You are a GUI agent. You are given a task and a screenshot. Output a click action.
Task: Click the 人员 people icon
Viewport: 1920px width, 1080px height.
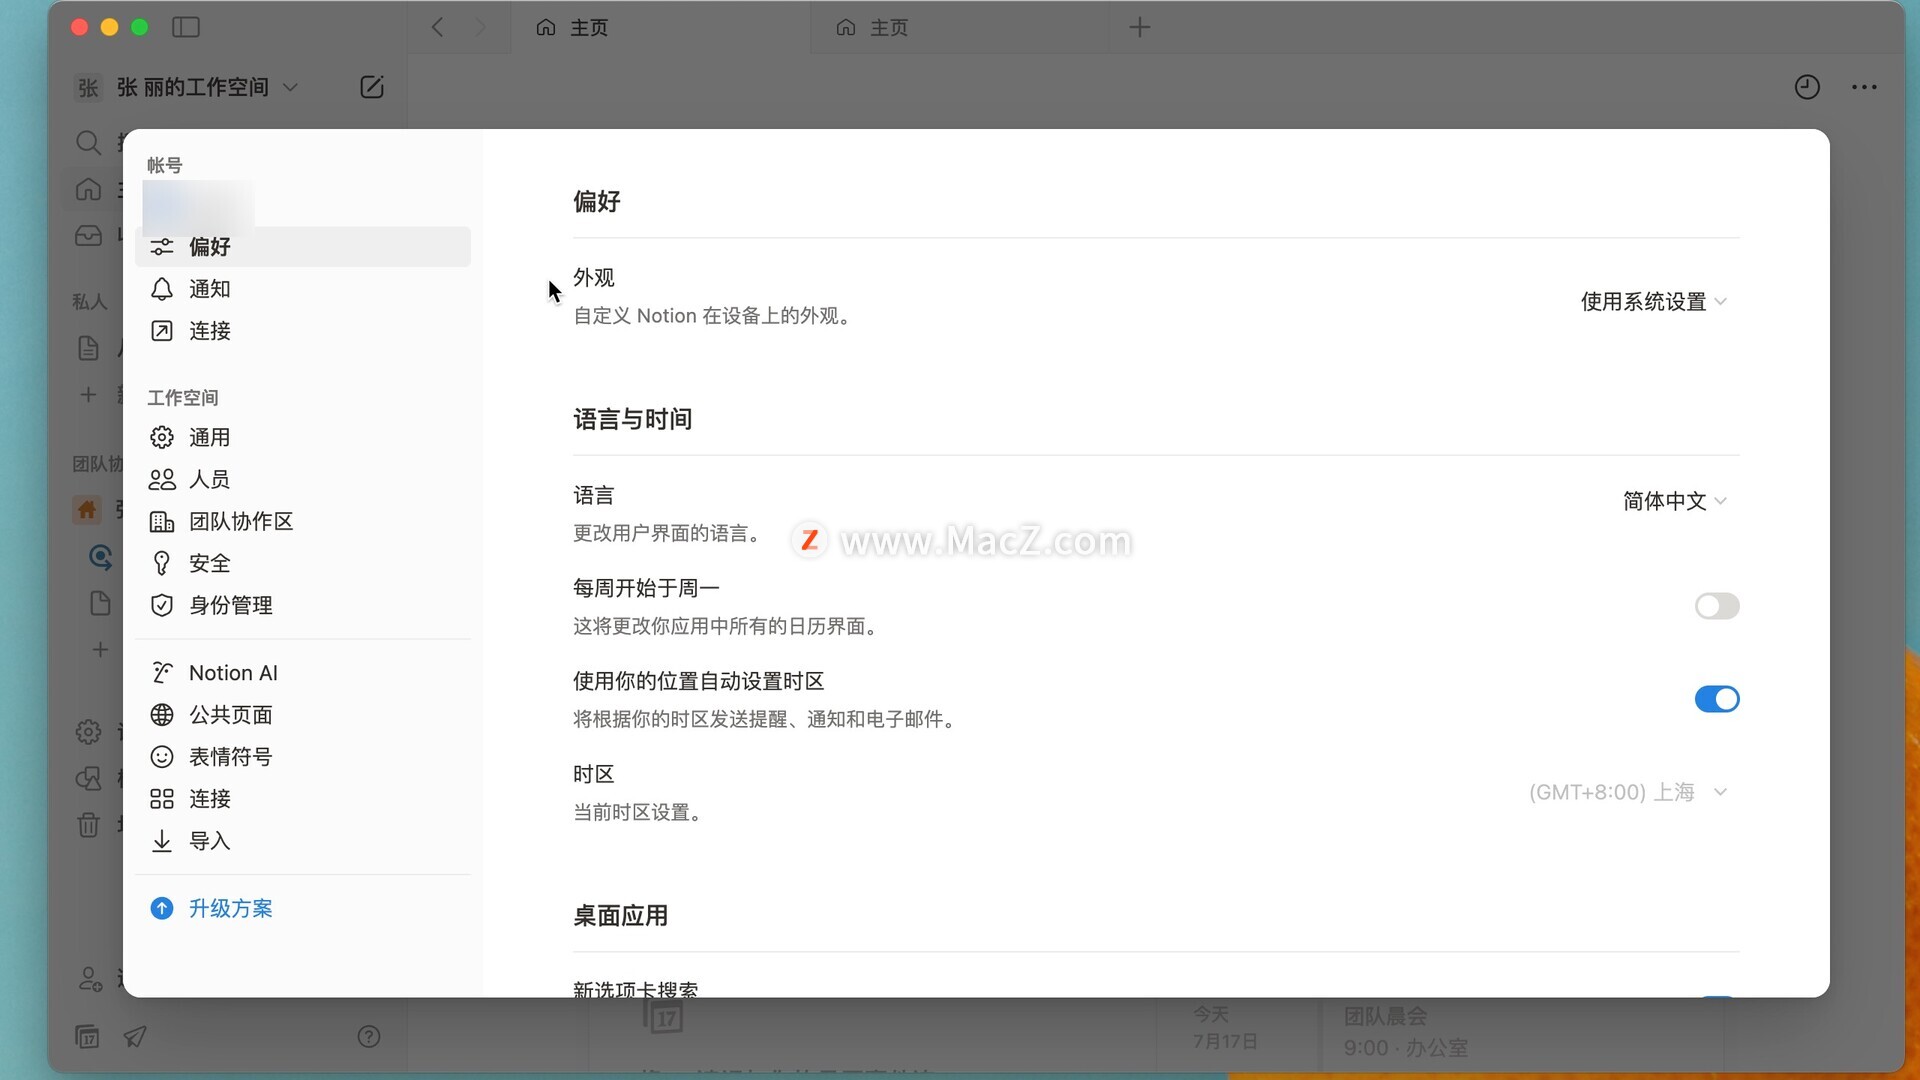[x=161, y=480]
